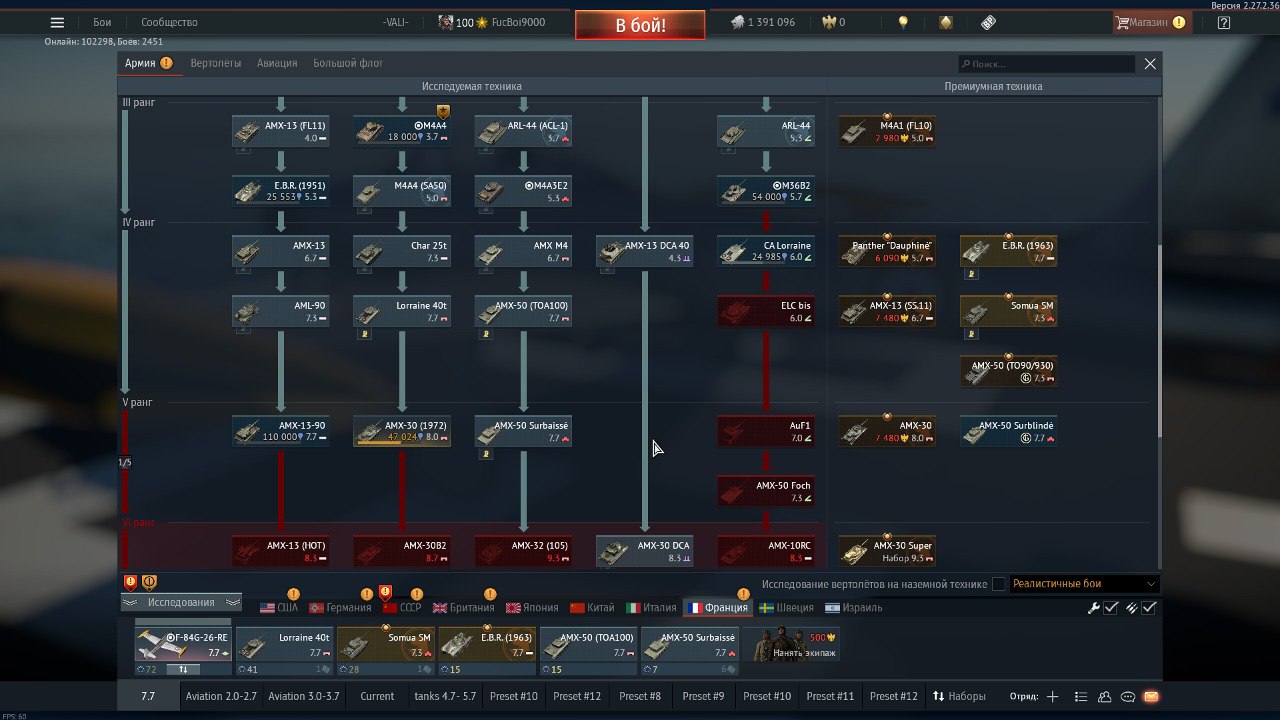Select the Current preset
Screen dimensions: 1280x720
tap(377, 696)
